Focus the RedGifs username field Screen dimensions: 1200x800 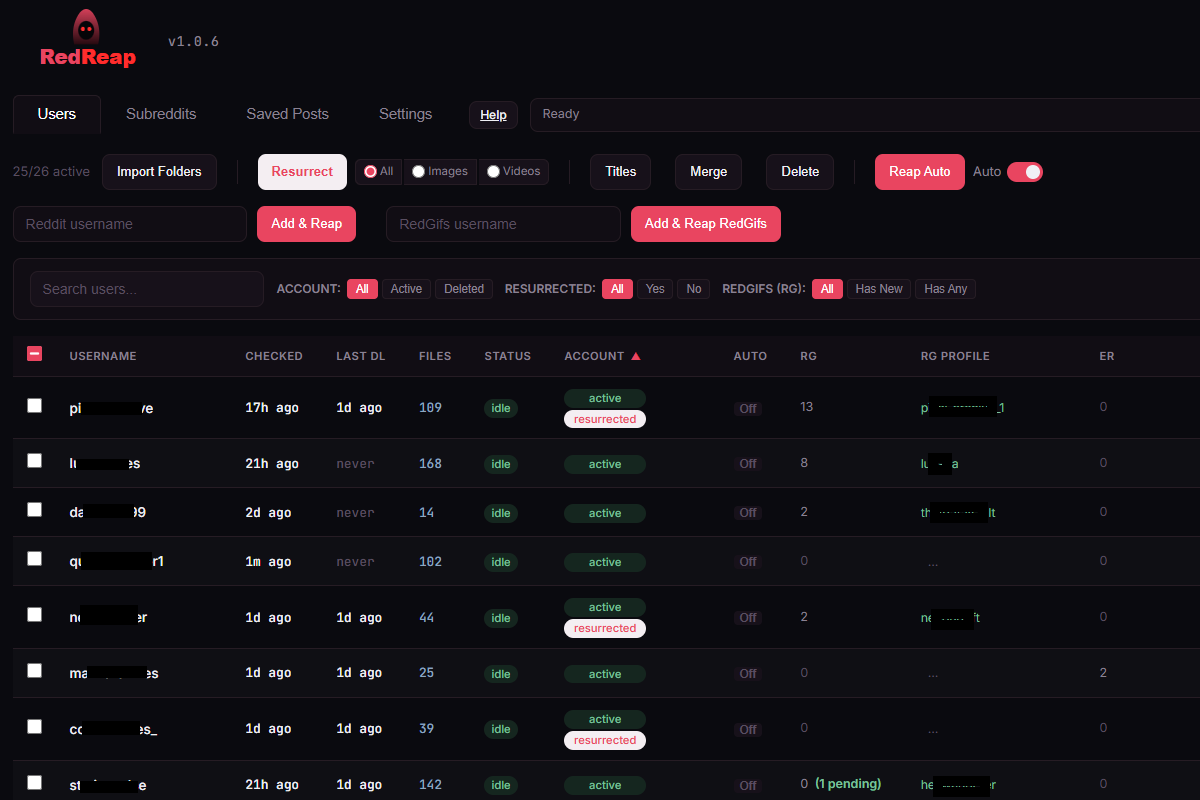[503, 224]
